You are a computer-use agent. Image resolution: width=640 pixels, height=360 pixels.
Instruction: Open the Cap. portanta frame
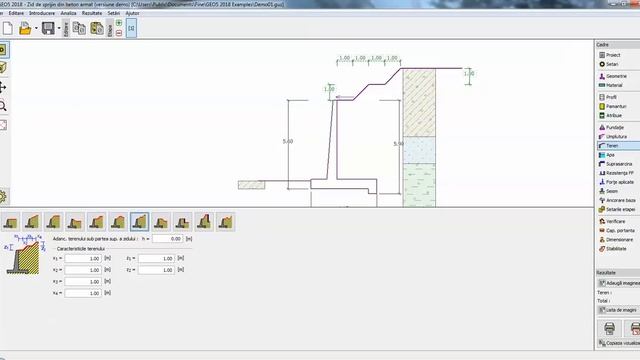618,231
